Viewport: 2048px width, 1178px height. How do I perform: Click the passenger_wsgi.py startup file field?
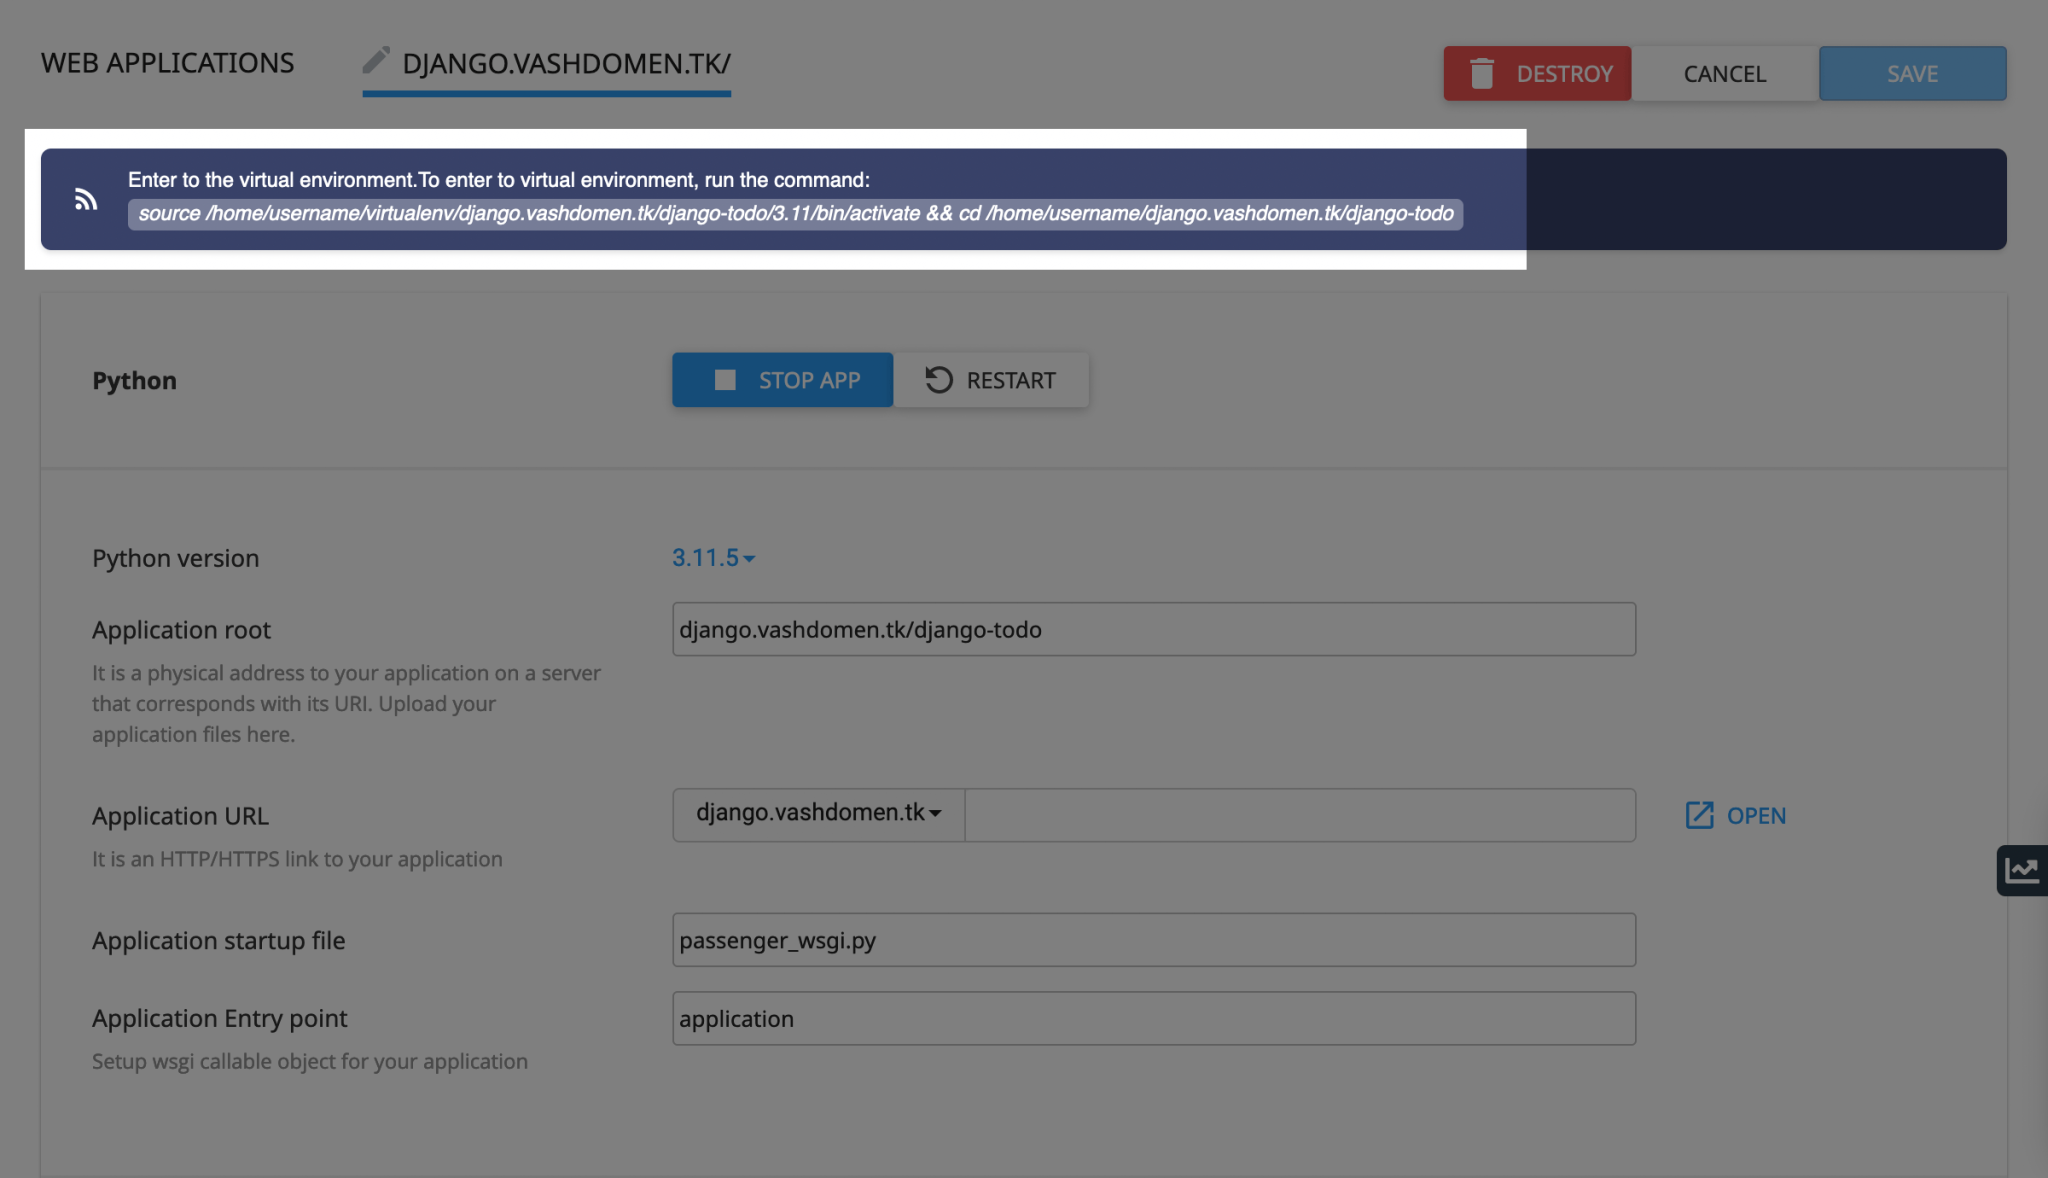(x=1152, y=940)
